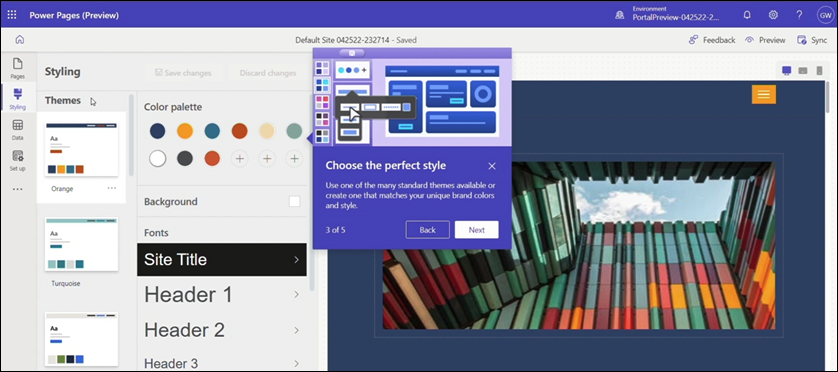Select the Orange theme thumbnail
The height and width of the screenshot is (372, 838).
(x=81, y=149)
